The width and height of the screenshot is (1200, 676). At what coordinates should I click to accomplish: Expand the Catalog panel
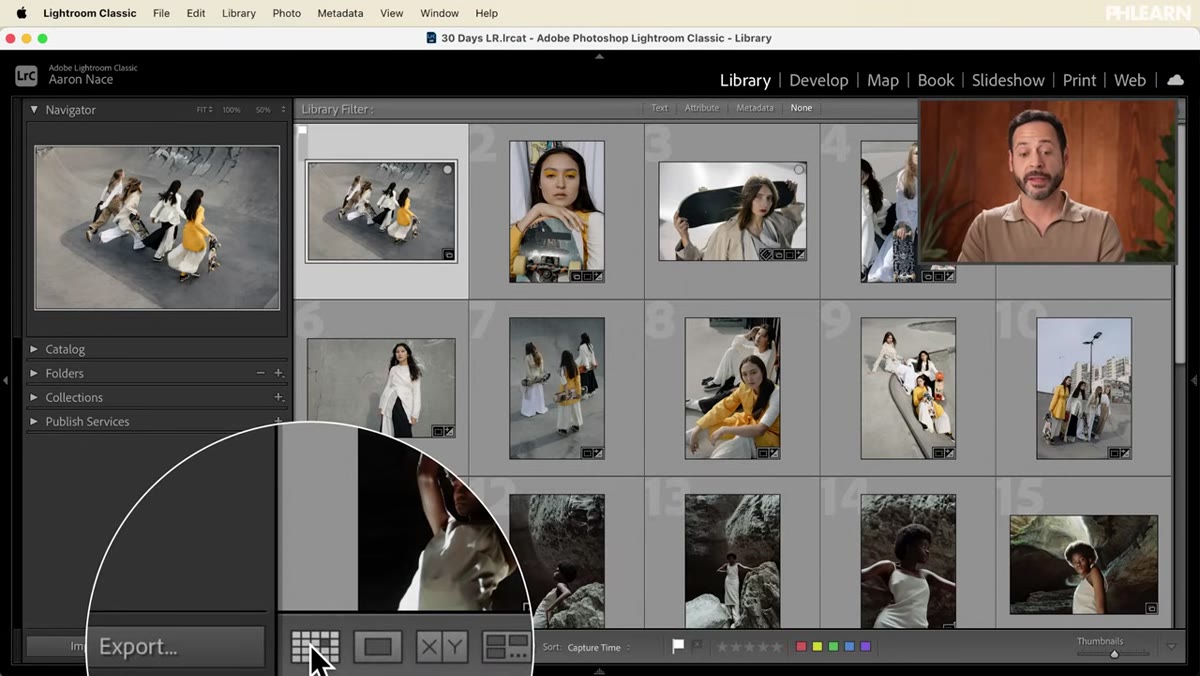coord(34,349)
